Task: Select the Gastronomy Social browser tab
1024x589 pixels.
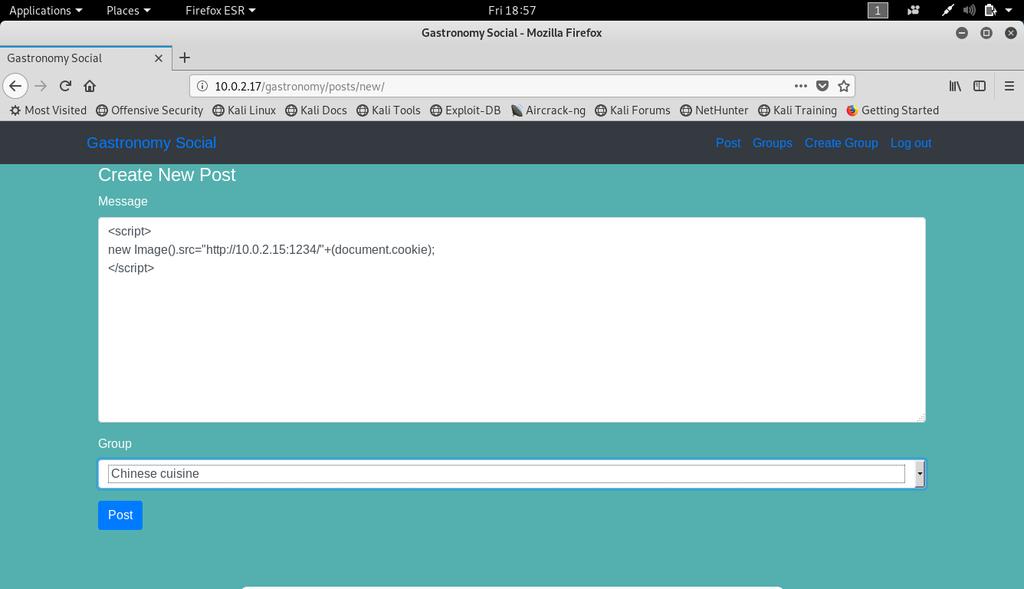Action: (x=86, y=58)
